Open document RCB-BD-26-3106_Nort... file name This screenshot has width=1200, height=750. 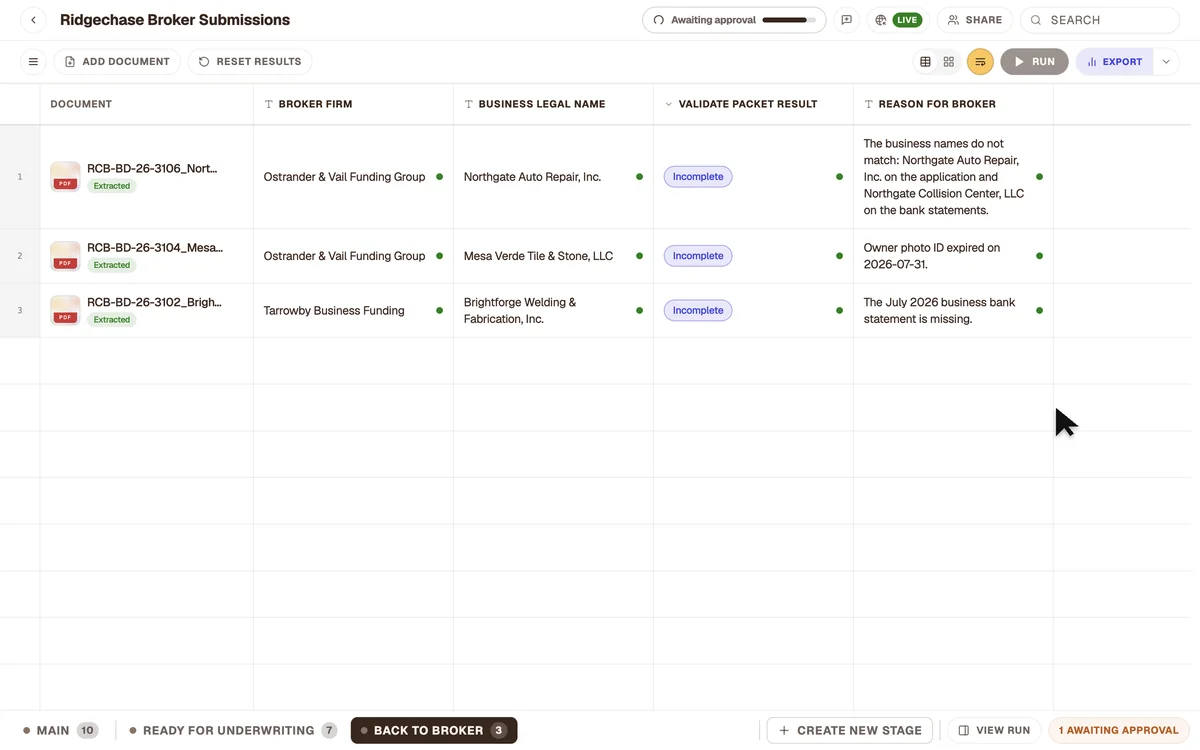[152, 168]
